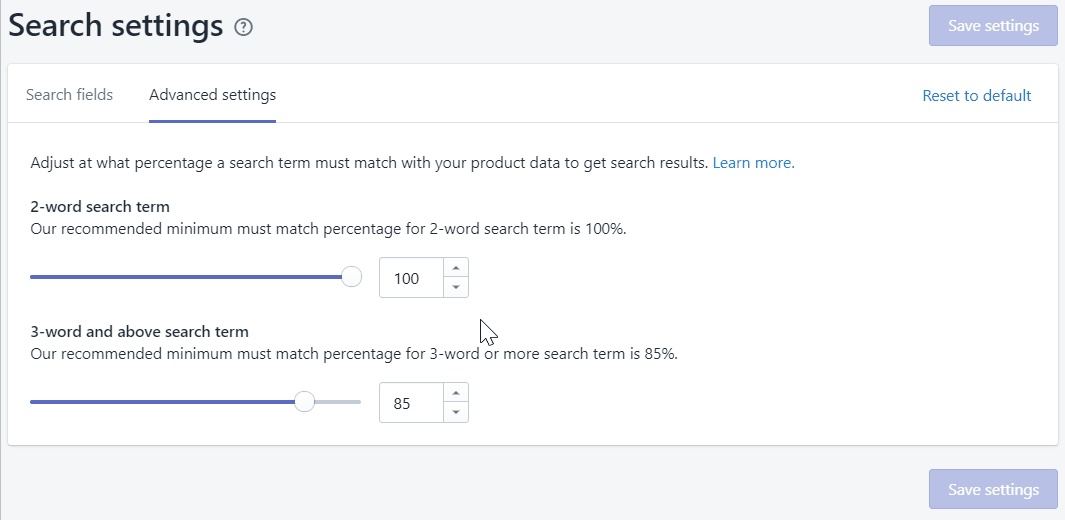1065x520 pixels.
Task: Click the "3-word and above search term" label
Action: point(139,331)
